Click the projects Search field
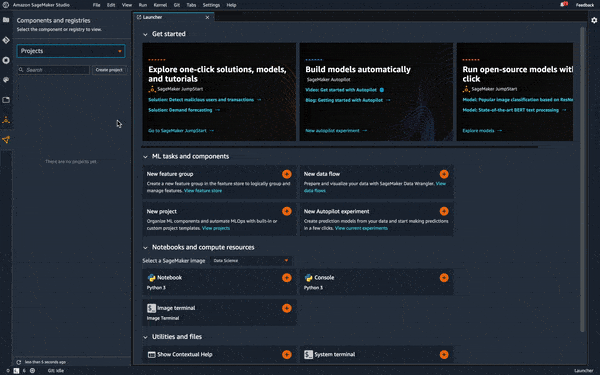This screenshot has height=375, width=600. coord(54,70)
